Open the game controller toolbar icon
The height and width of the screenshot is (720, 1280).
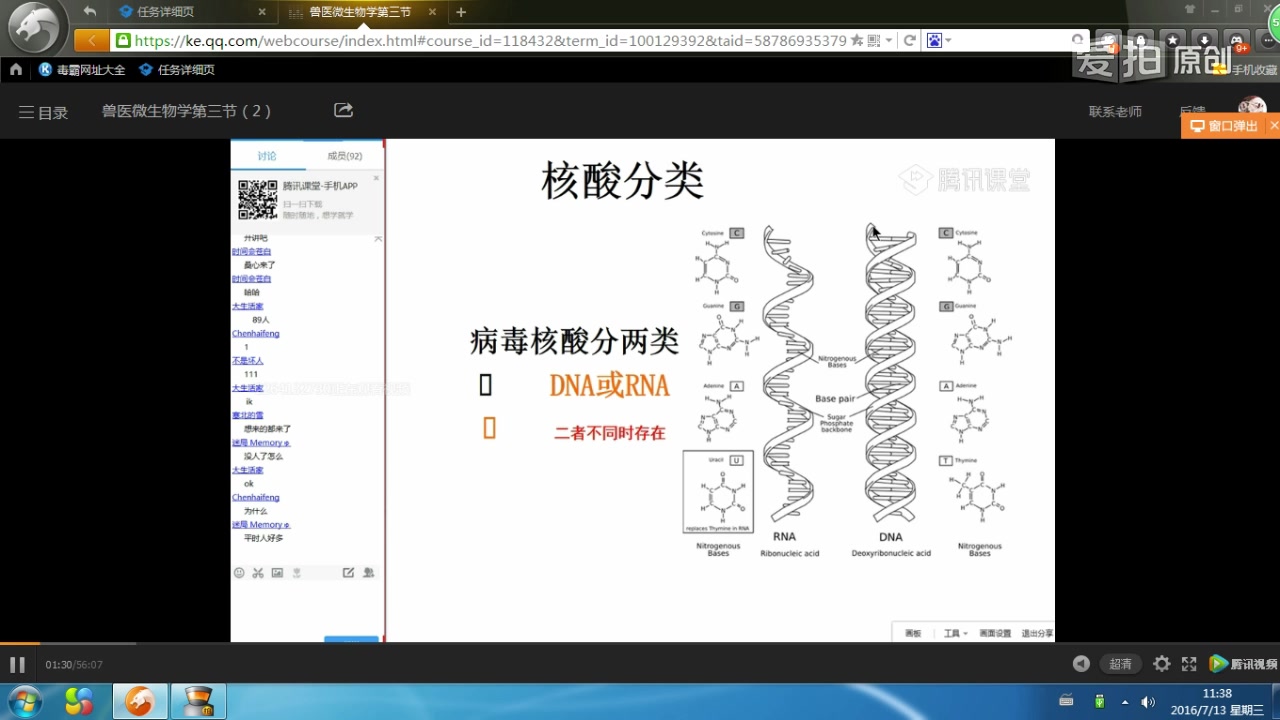[x=1237, y=42]
